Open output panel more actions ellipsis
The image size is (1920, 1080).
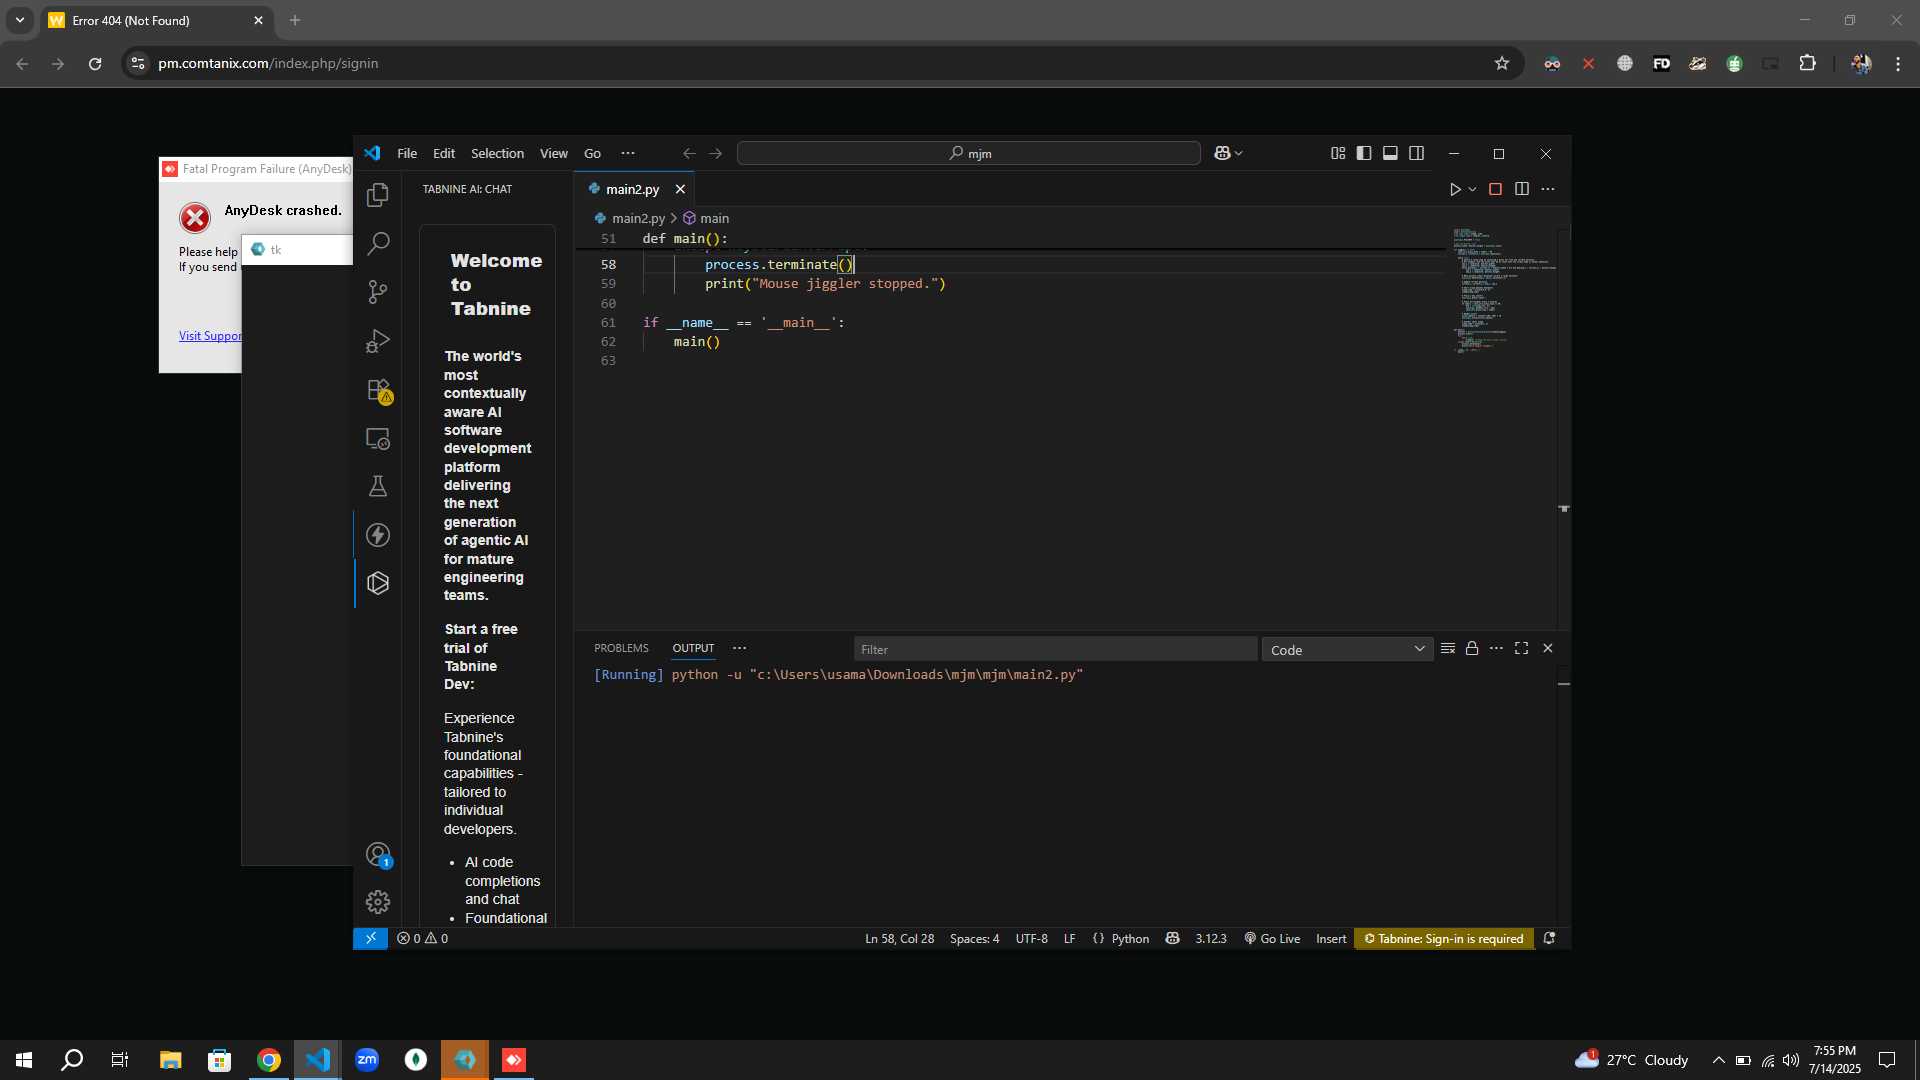coord(1496,648)
